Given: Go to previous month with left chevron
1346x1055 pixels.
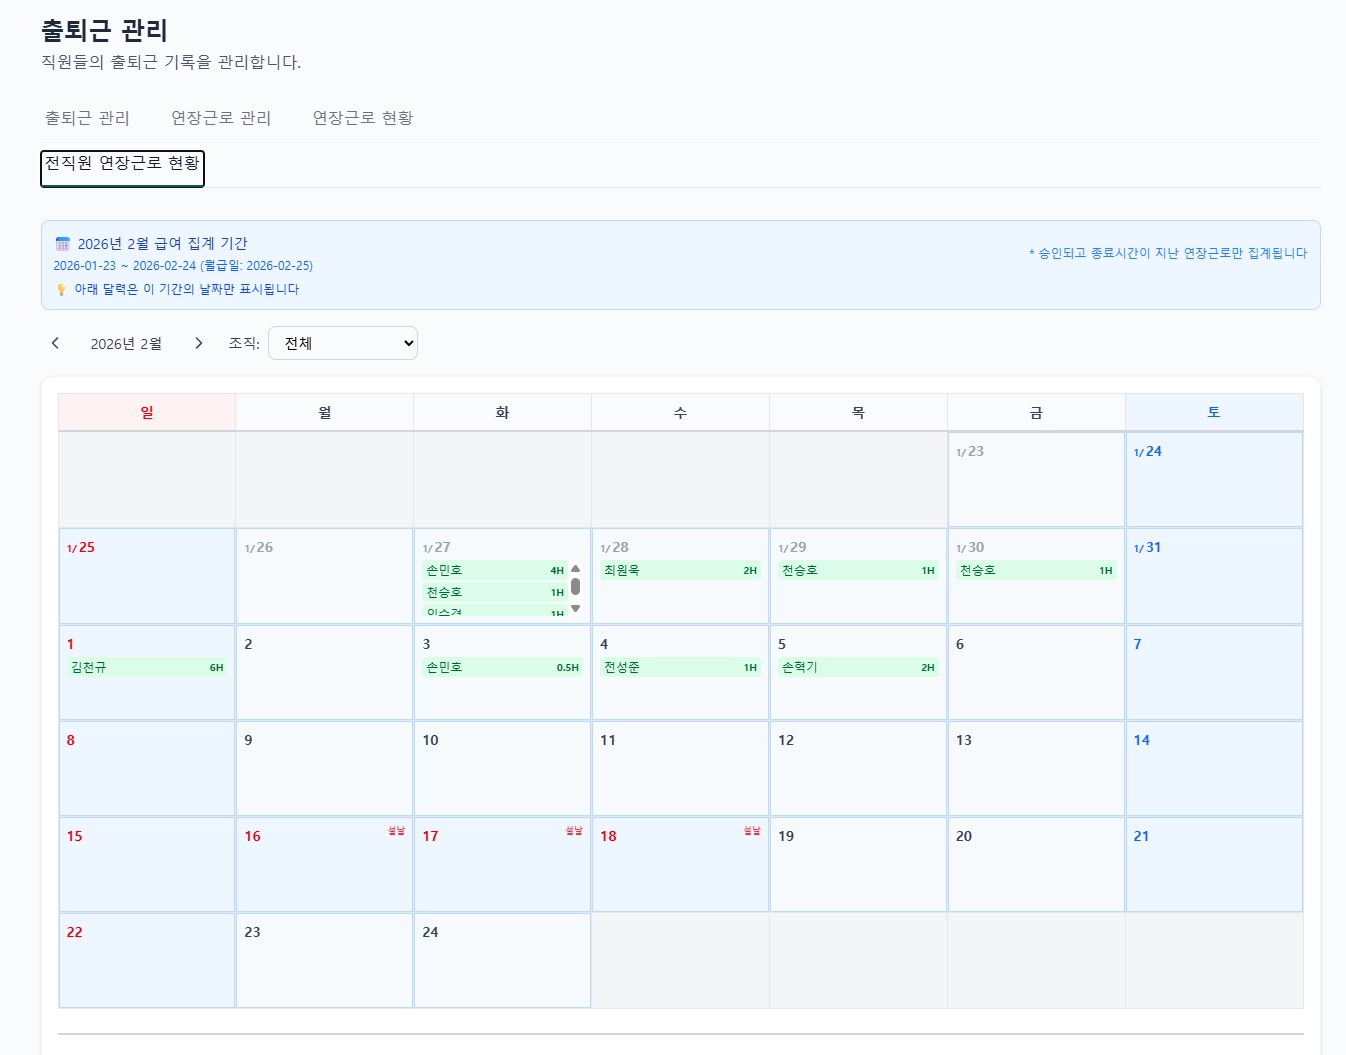Looking at the screenshot, I should (x=55, y=343).
